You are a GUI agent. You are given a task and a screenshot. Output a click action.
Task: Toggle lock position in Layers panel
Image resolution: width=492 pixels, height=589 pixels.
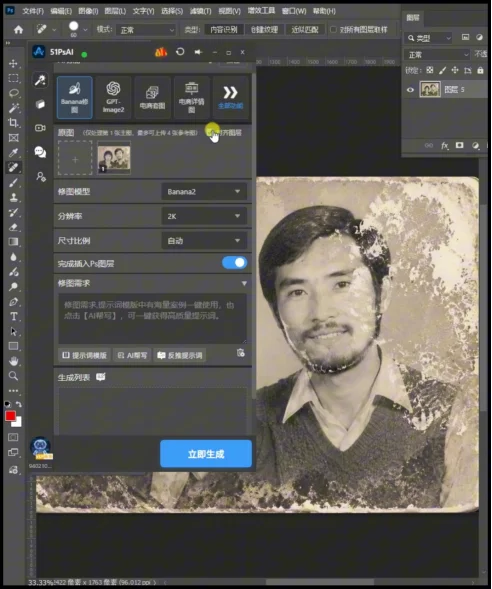pyautogui.click(x=455, y=70)
